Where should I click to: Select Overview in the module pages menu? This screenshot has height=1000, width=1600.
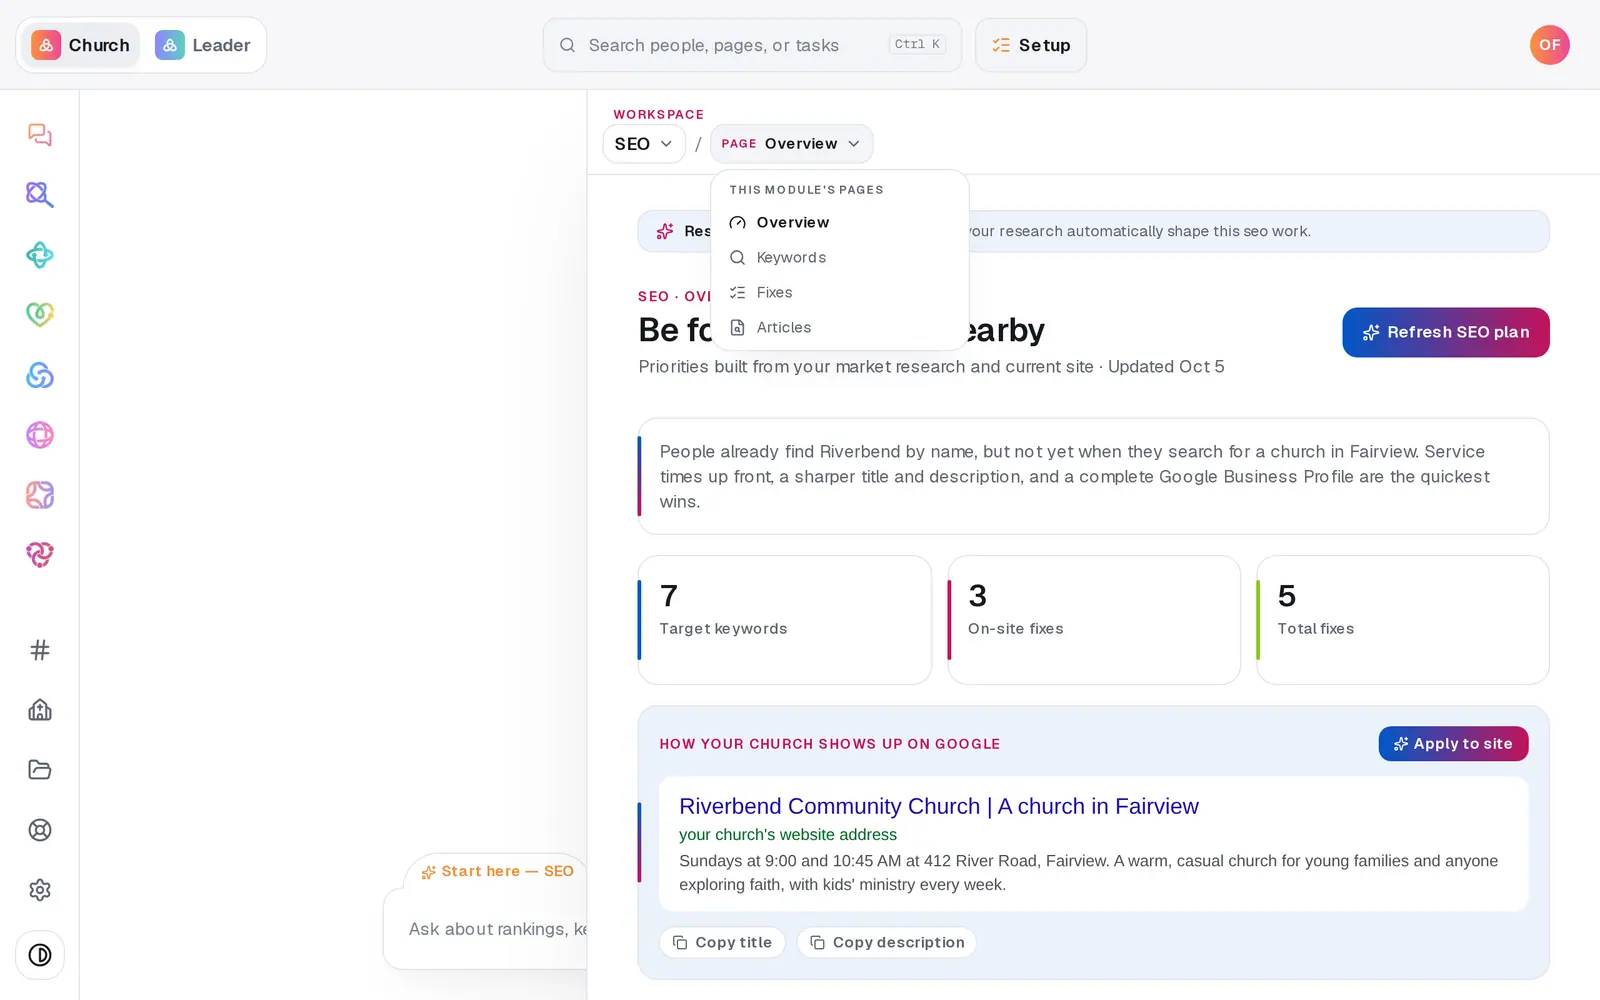[839, 223]
